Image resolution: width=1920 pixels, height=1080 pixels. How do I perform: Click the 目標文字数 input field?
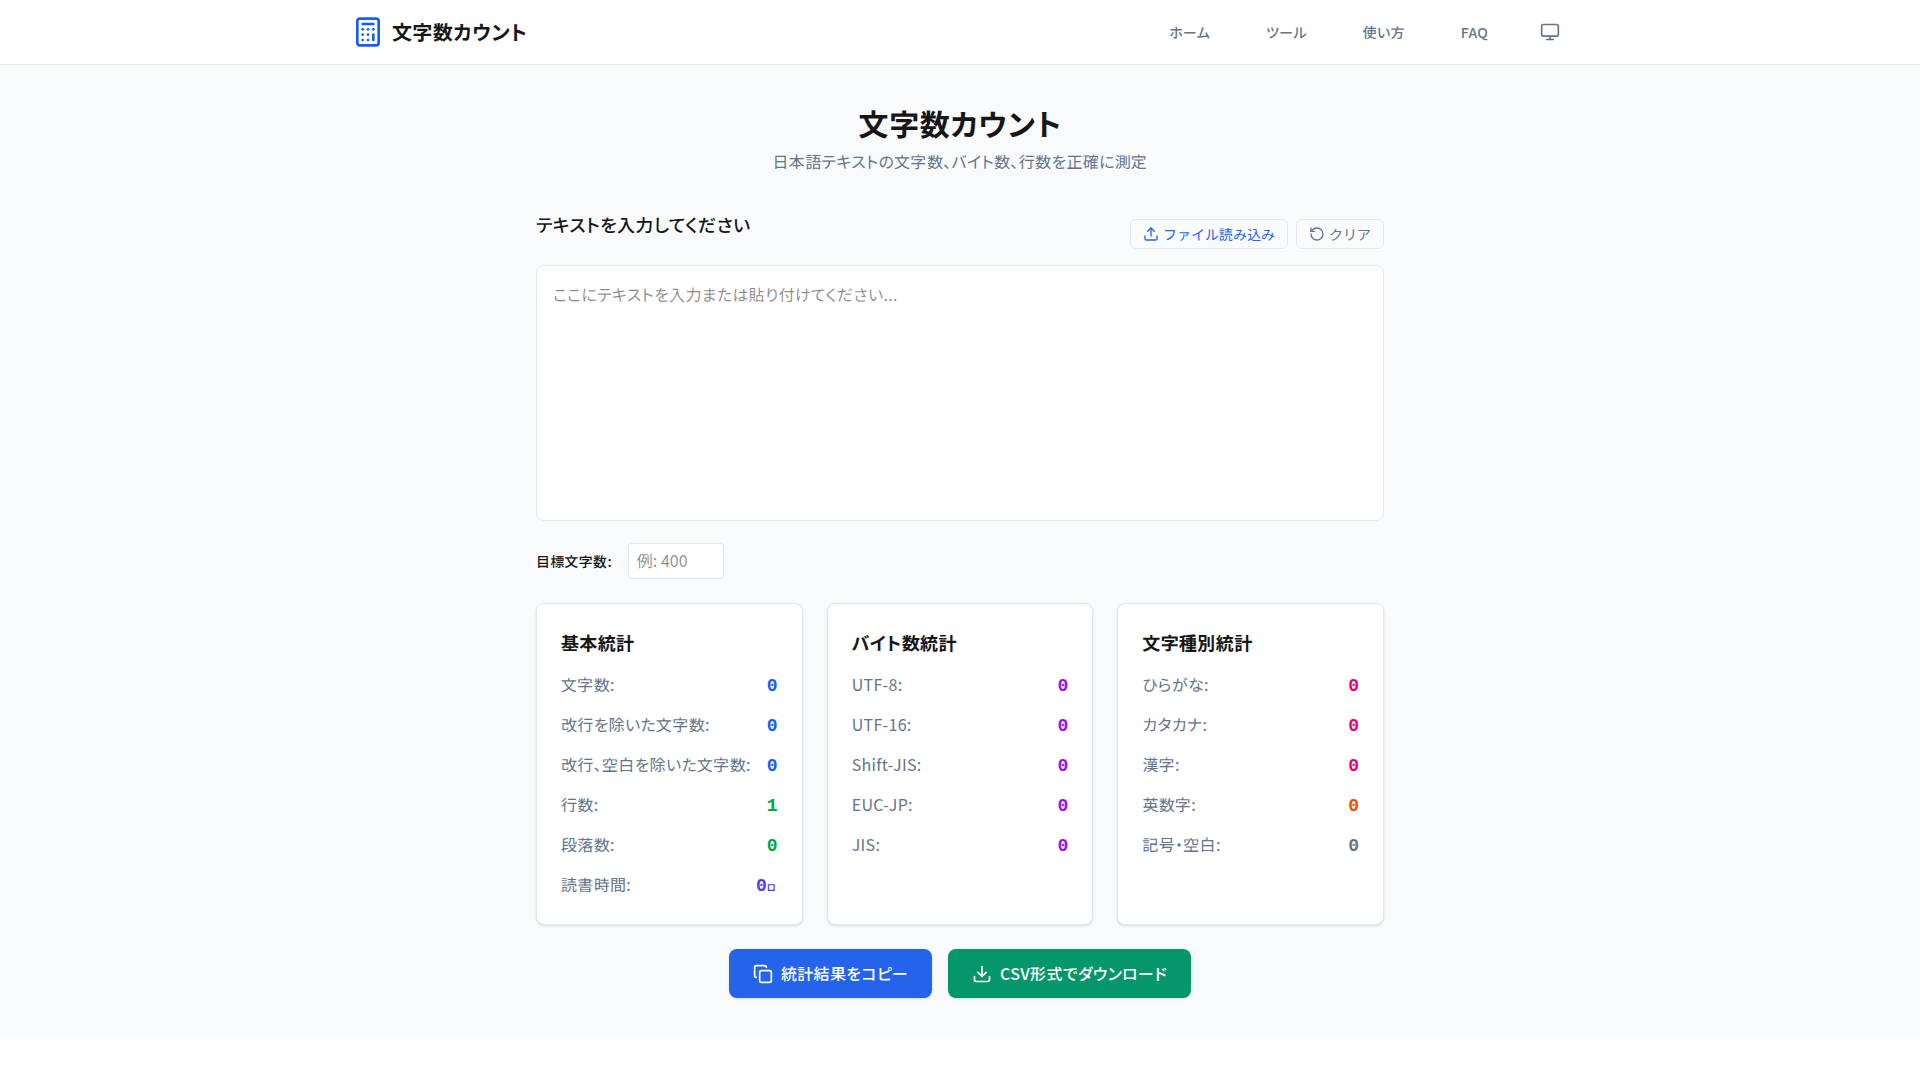click(675, 561)
